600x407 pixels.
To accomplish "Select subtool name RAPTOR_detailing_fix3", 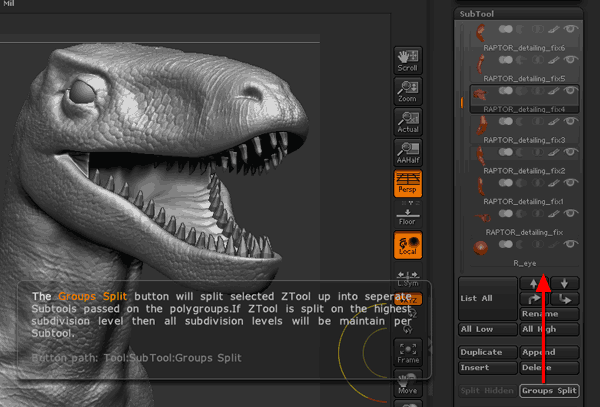I will click(x=524, y=140).
